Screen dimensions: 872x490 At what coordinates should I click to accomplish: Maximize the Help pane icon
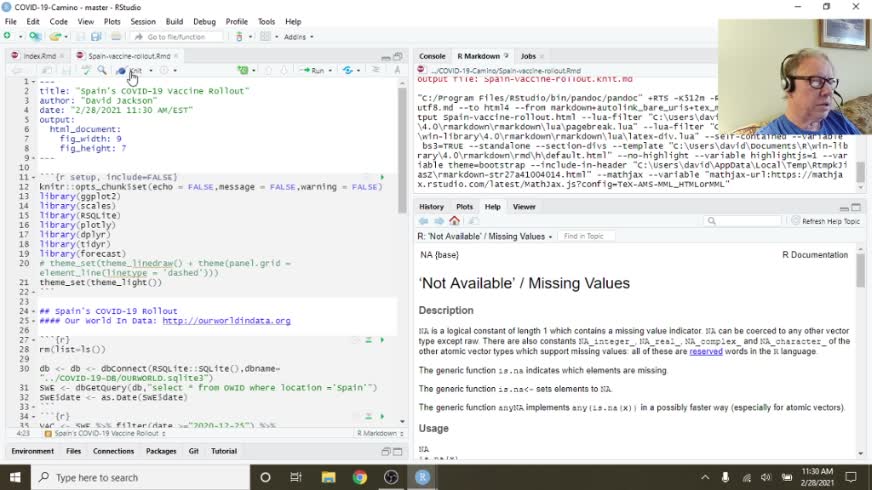coord(856,207)
